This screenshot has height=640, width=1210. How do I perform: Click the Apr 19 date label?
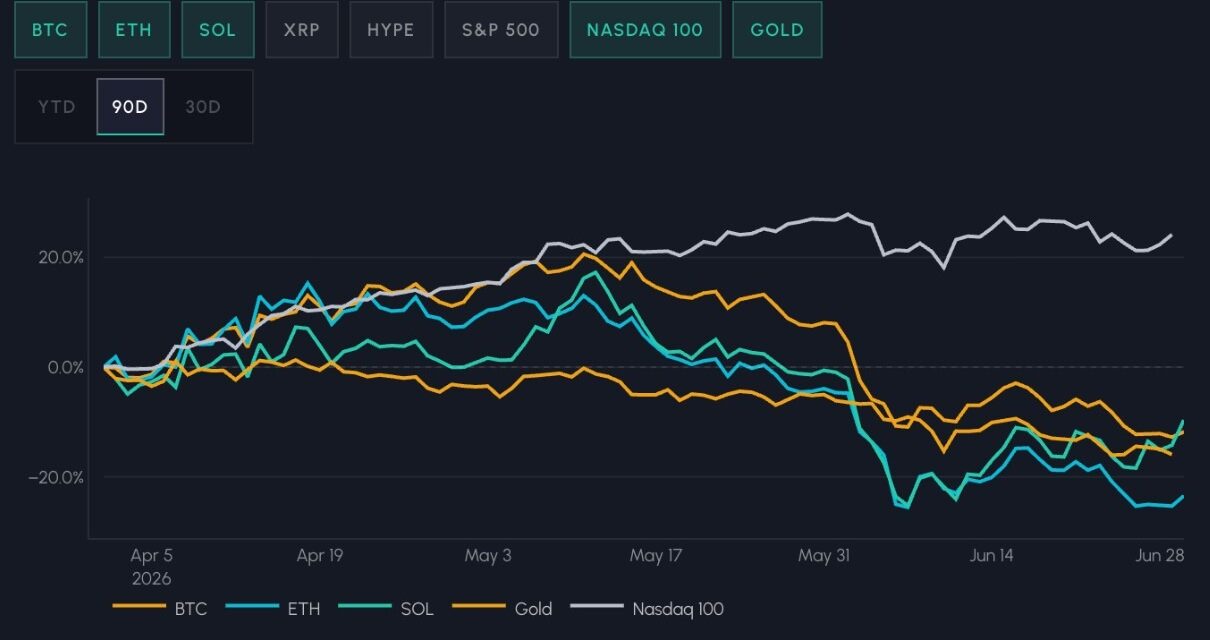point(320,556)
